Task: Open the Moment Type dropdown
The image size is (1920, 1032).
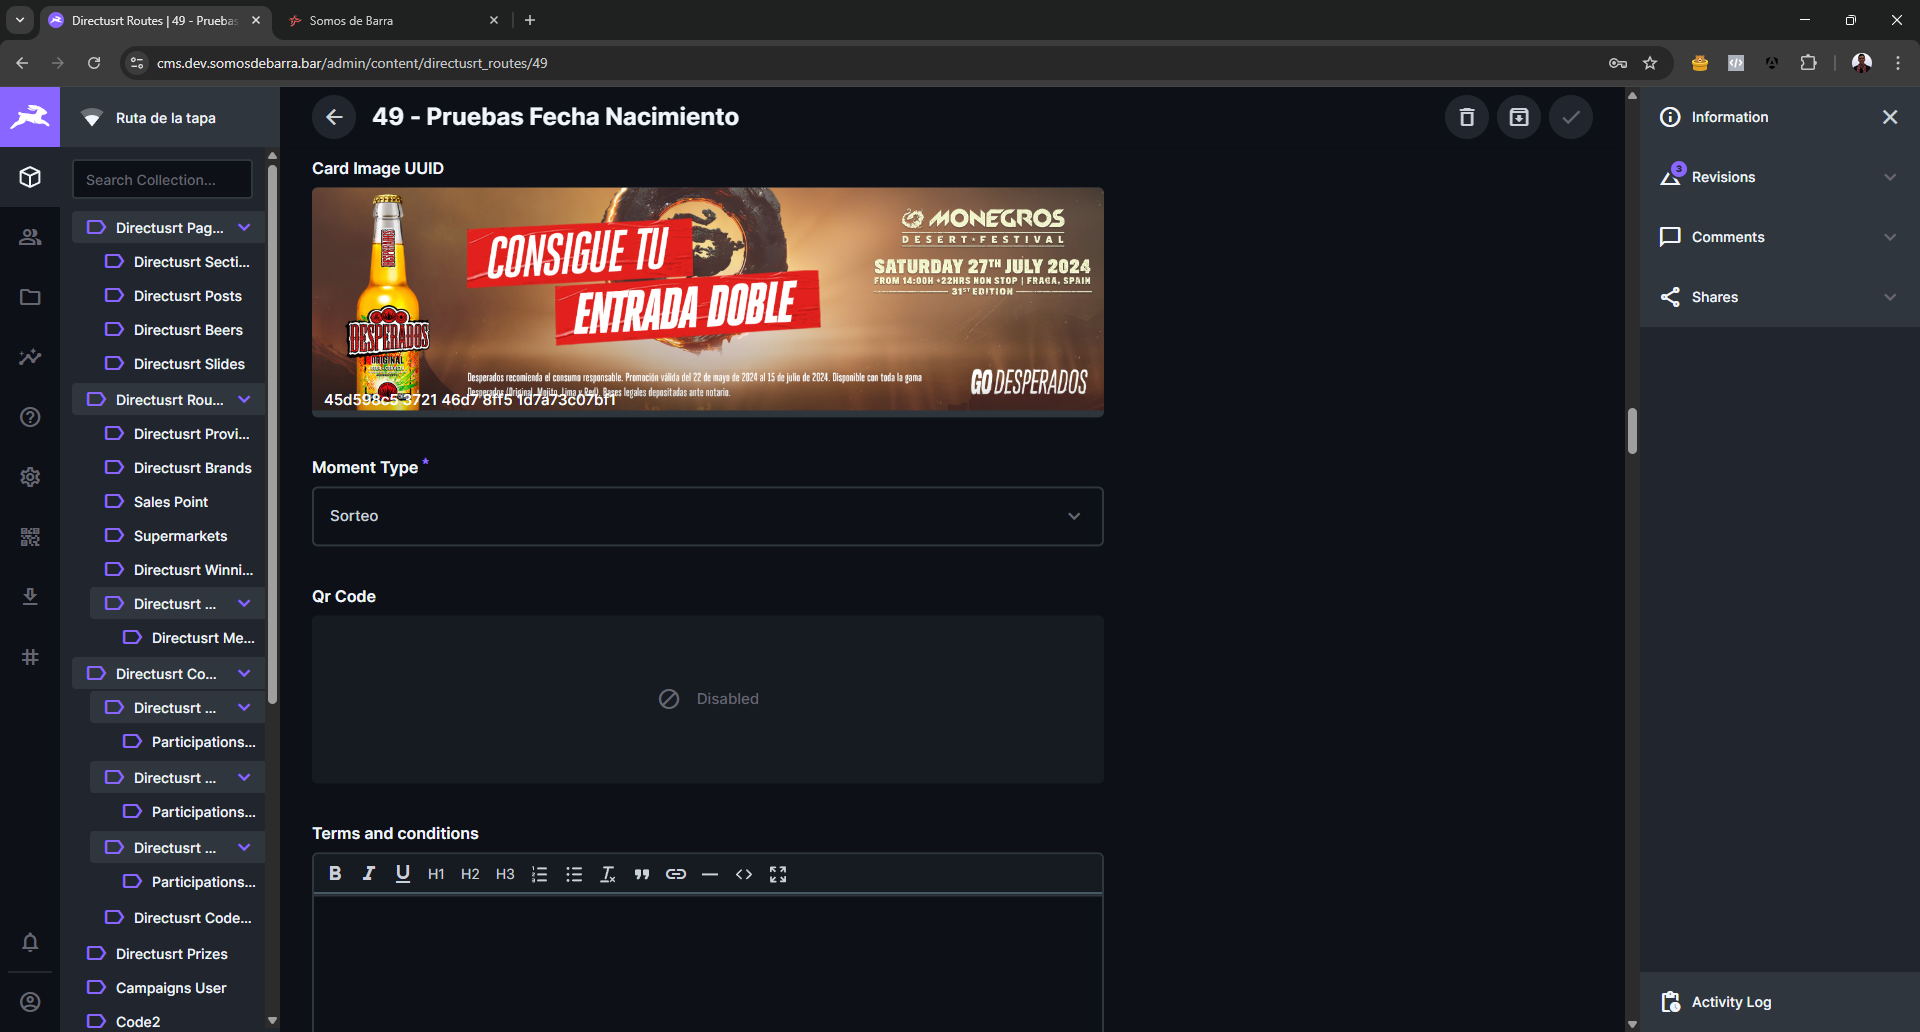Action: click(x=708, y=516)
